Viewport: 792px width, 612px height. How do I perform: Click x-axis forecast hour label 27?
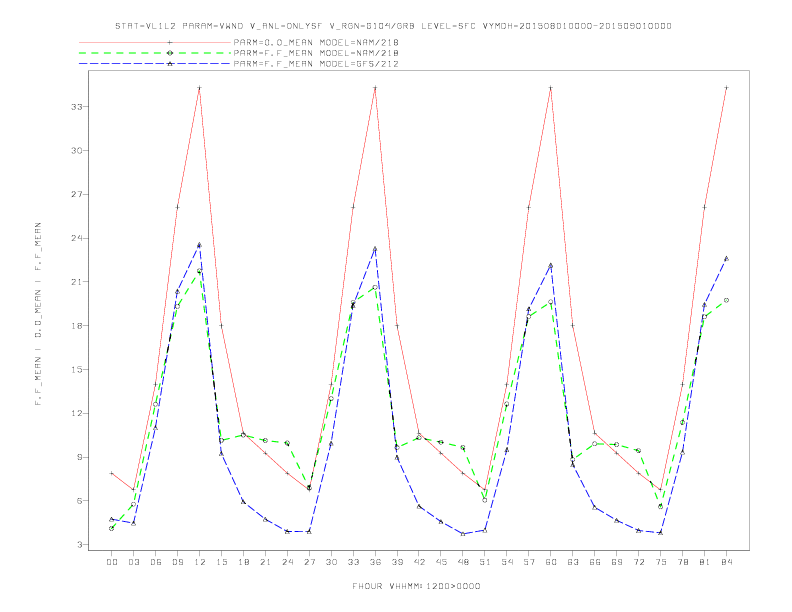click(x=309, y=562)
